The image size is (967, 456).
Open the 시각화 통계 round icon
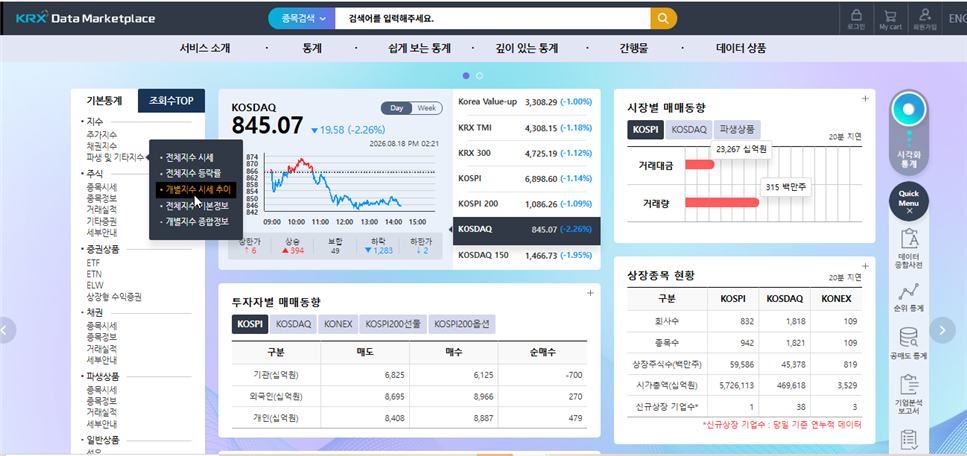[x=909, y=110]
